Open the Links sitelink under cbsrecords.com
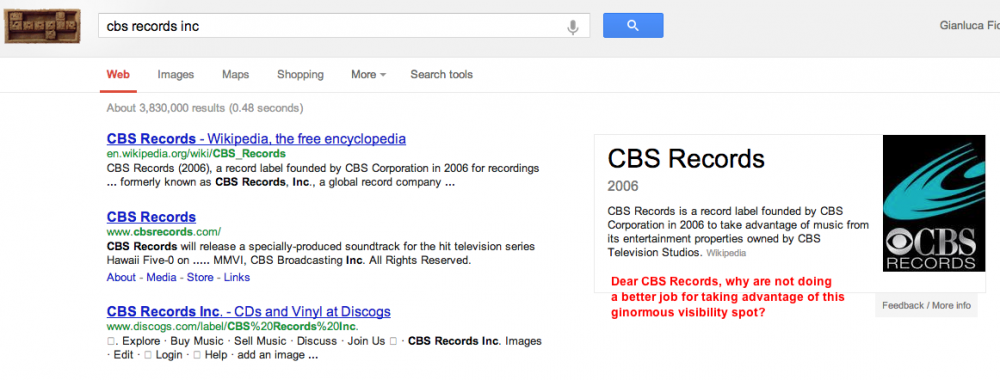The image size is (1000, 380). (237, 277)
